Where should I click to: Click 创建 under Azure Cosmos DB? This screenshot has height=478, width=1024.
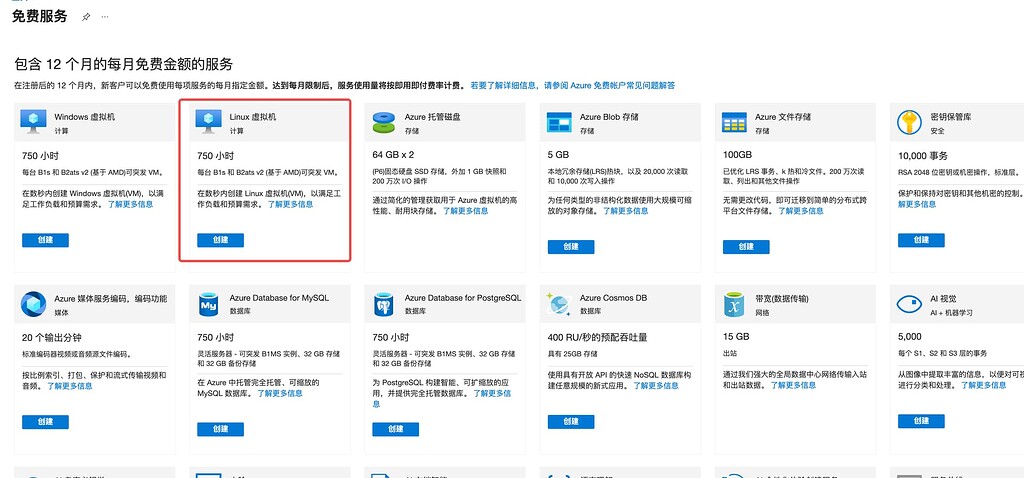(571, 422)
